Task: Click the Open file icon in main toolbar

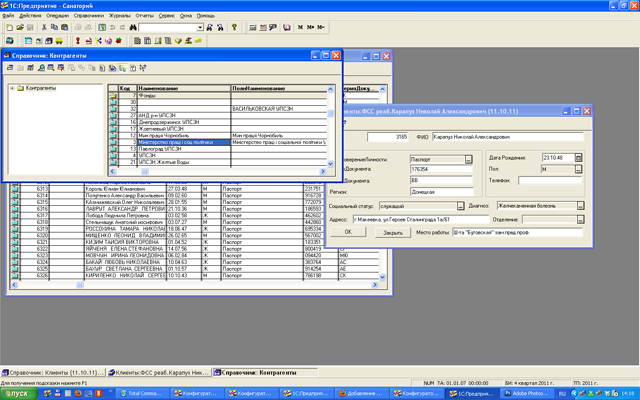Action: 20,27
